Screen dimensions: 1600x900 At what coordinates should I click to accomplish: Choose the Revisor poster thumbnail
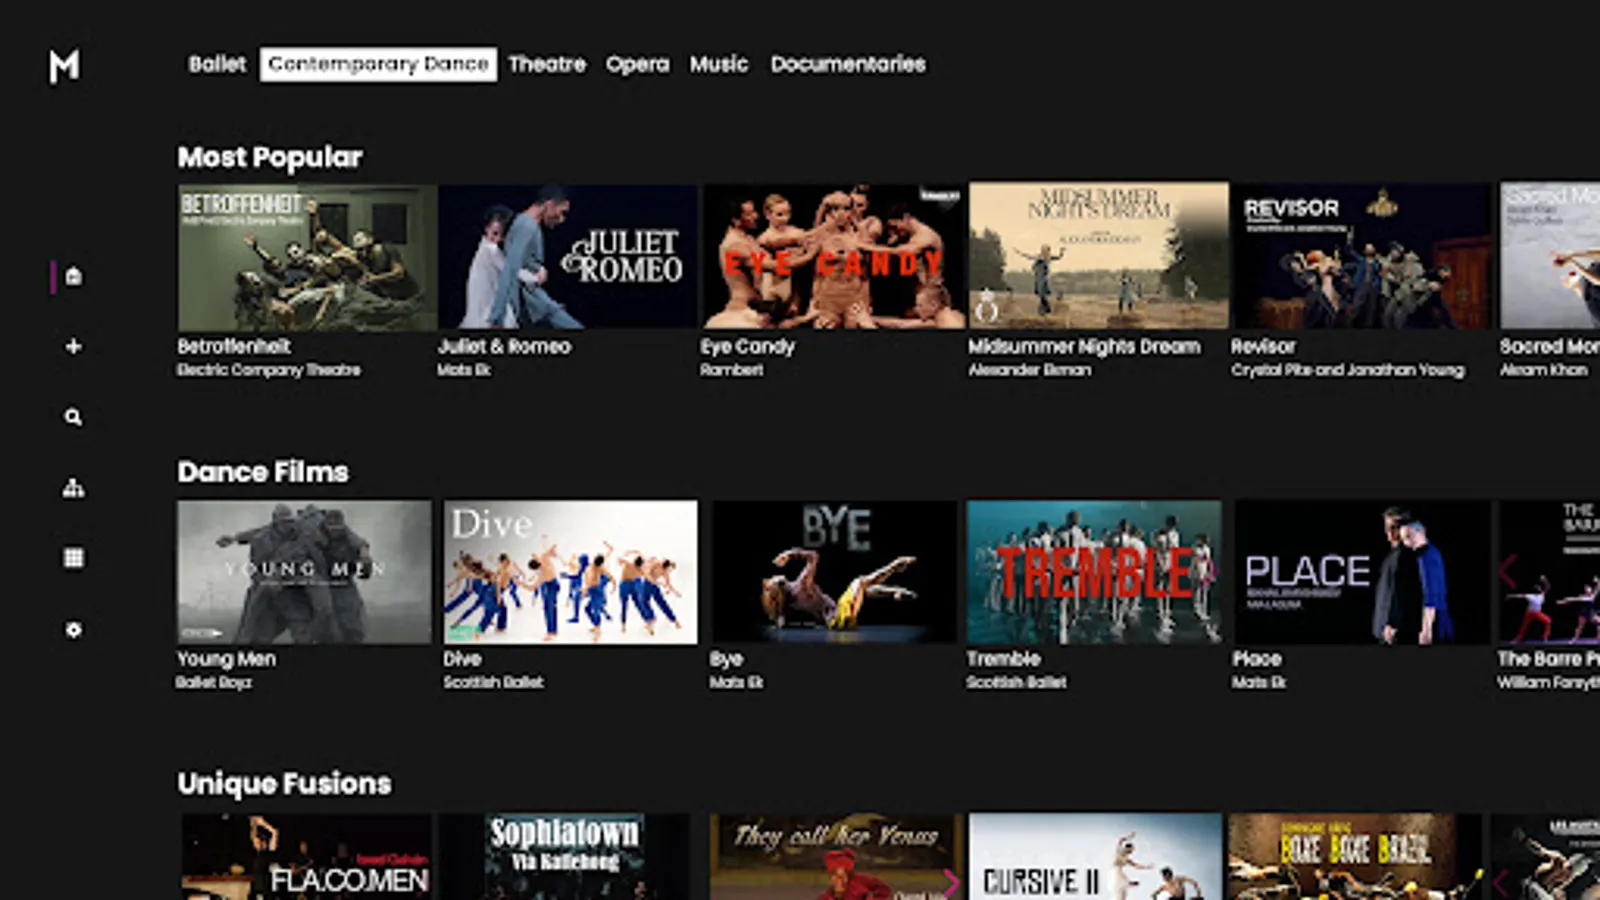(1361, 256)
